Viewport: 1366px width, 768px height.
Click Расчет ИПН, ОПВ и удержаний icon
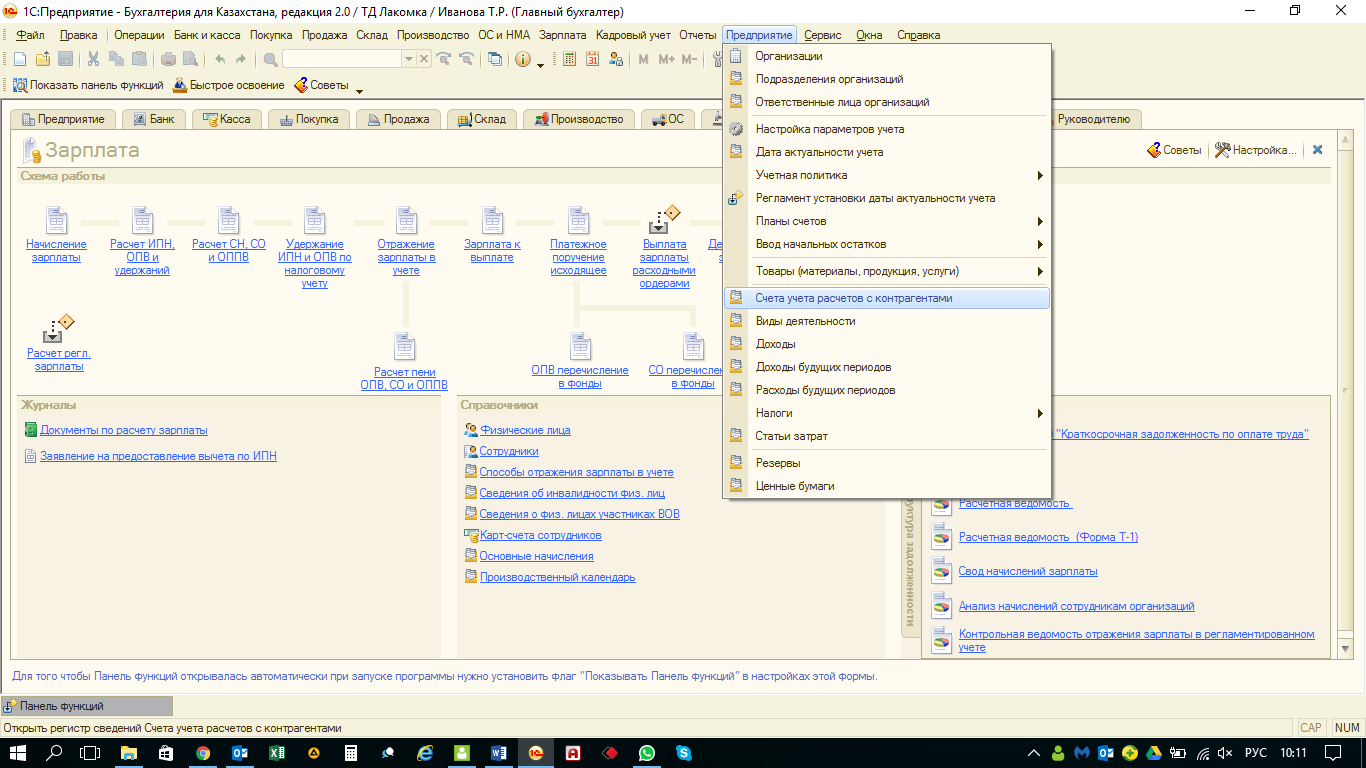click(141, 220)
